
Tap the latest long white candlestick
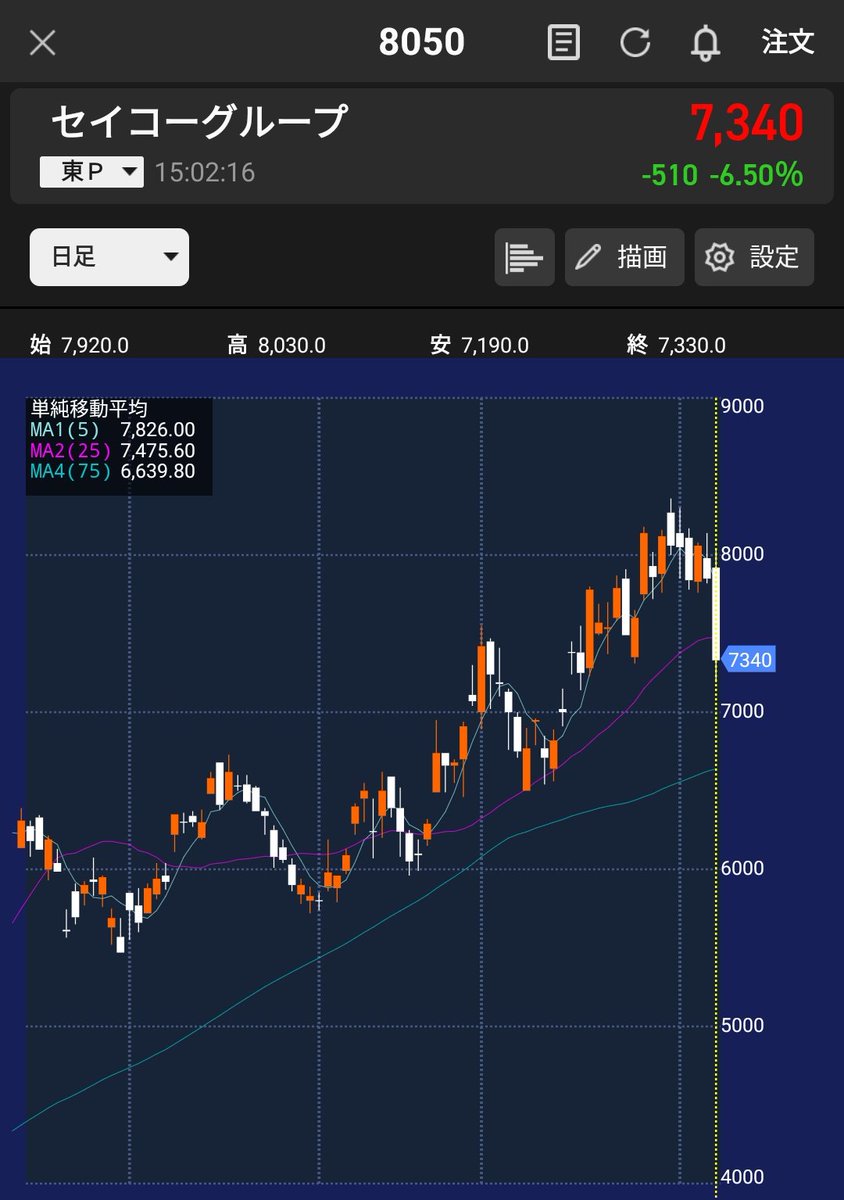[x=716, y=613]
